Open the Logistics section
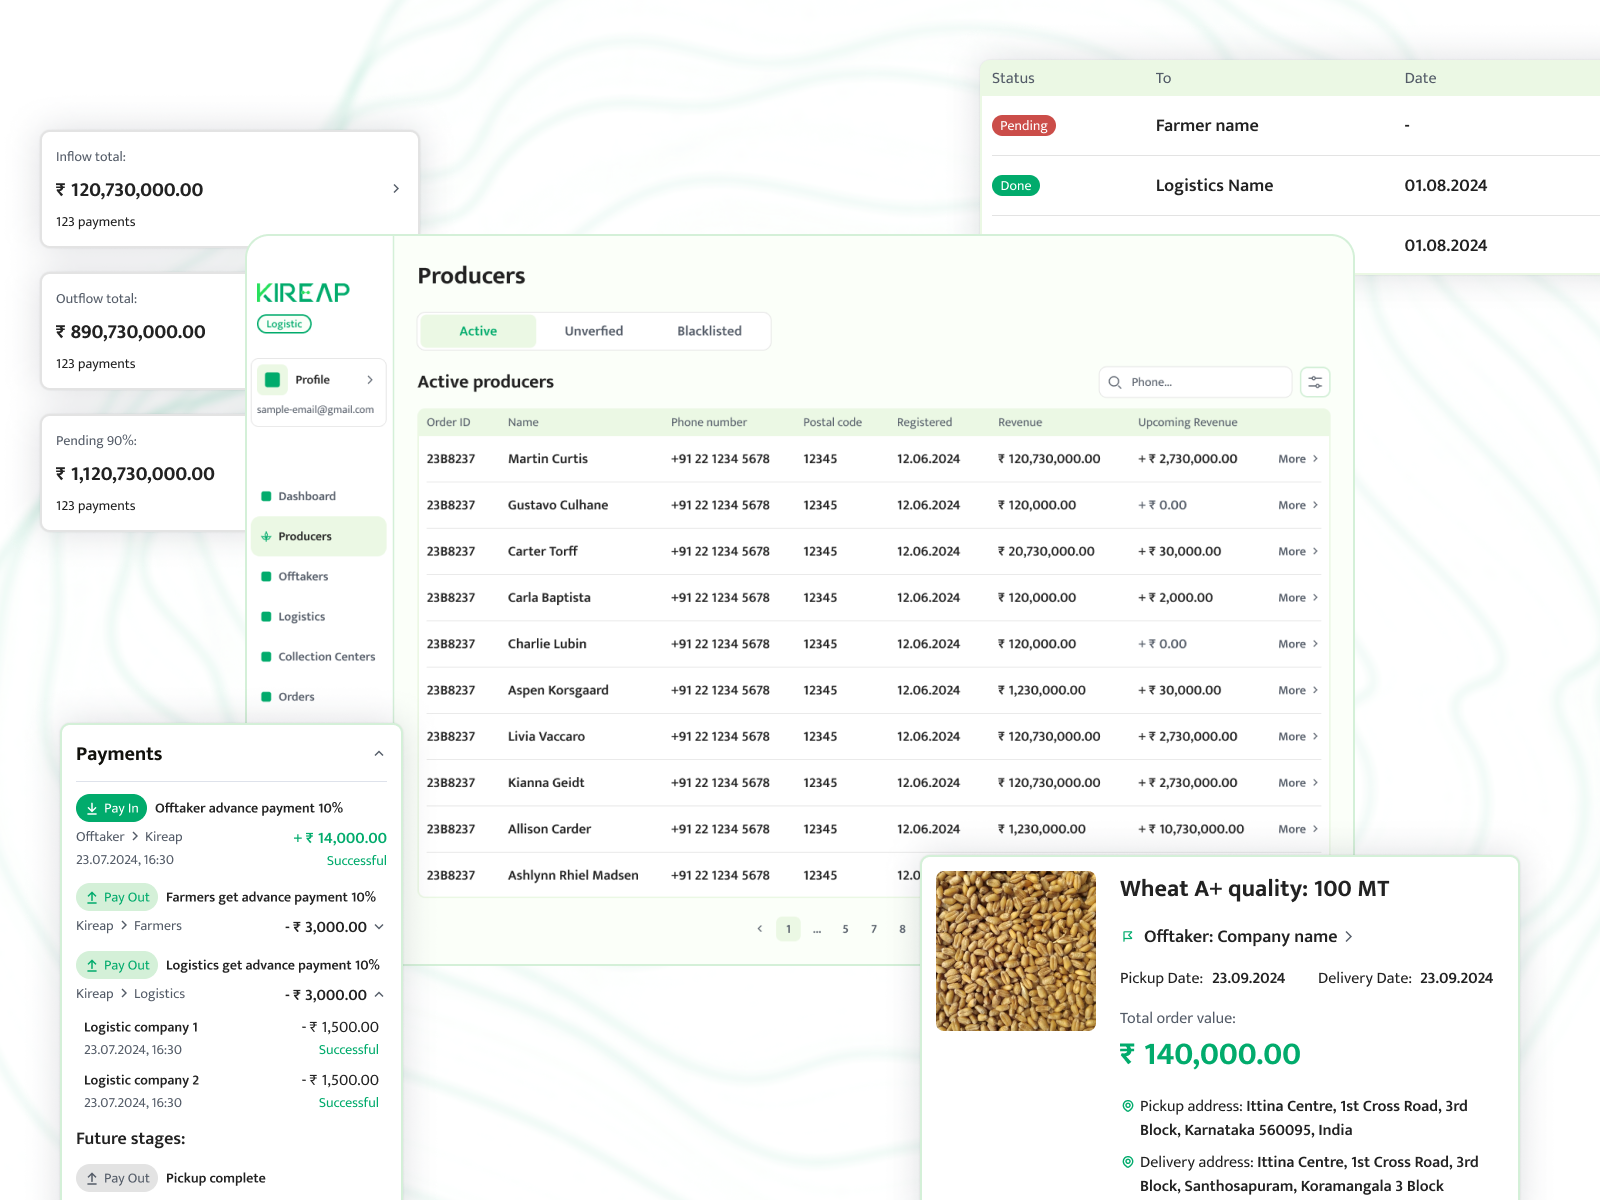 click(301, 616)
